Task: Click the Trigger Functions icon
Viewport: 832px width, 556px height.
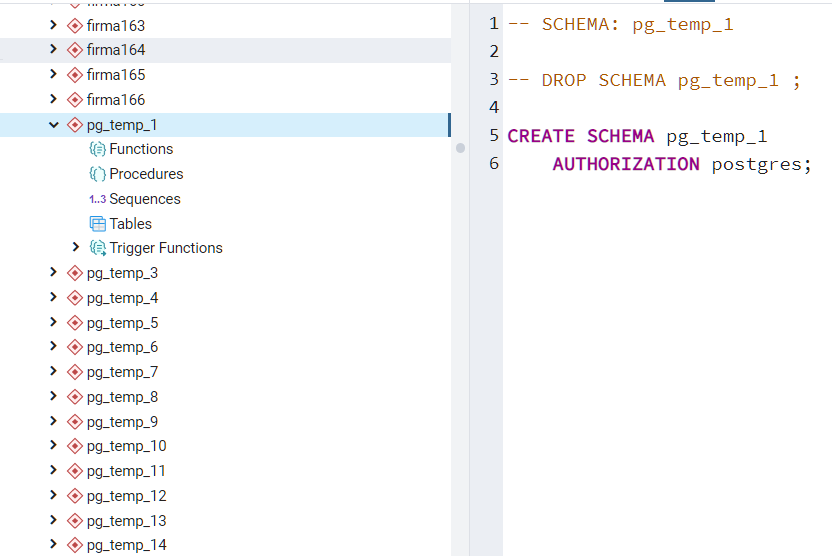Action: click(x=98, y=248)
